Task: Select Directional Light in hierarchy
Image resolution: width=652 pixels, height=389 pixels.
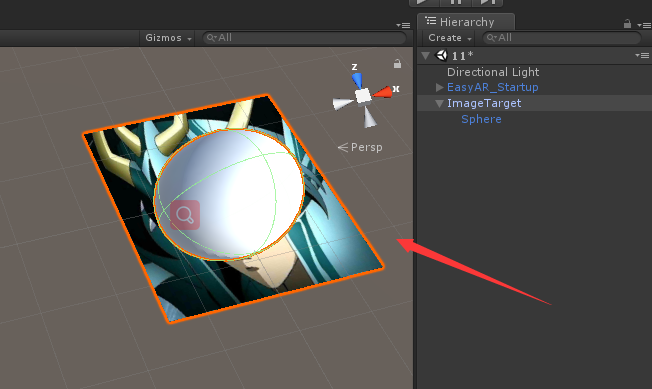Action: [x=493, y=72]
